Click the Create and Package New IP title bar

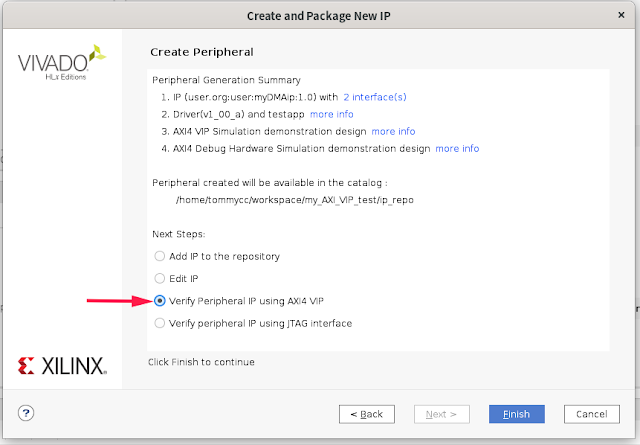[x=320, y=14]
